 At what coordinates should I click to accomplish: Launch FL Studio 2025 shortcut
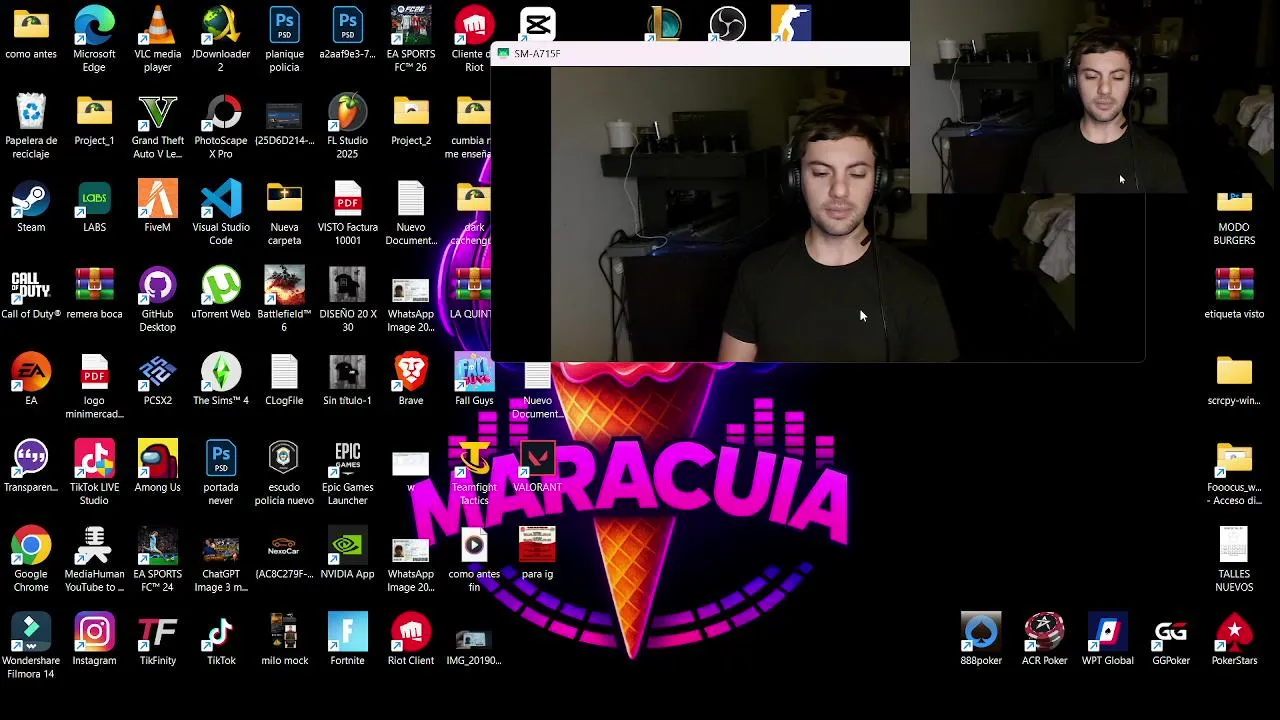348,125
